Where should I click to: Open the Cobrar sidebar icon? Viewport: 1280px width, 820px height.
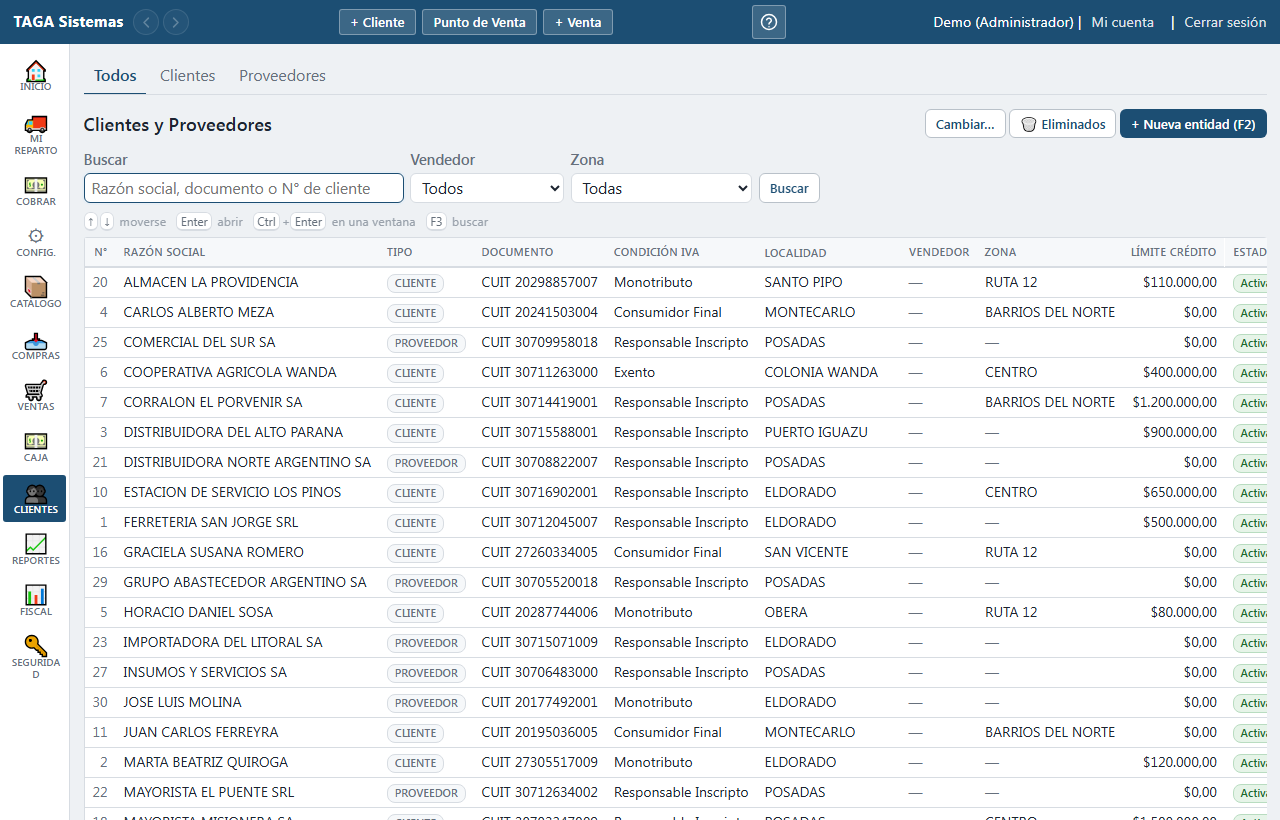[x=35, y=191]
